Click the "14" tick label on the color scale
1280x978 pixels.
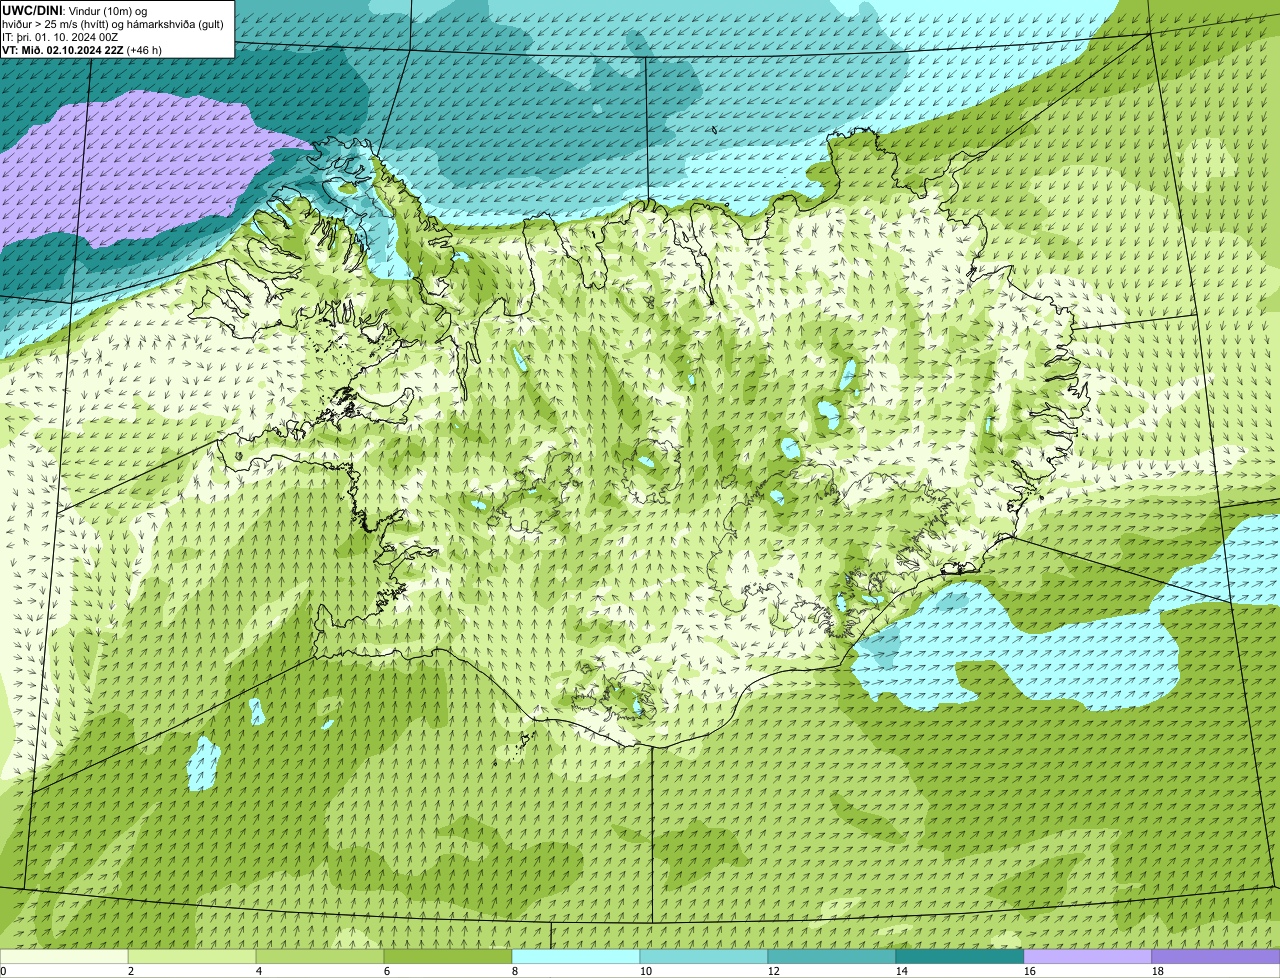click(x=902, y=971)
